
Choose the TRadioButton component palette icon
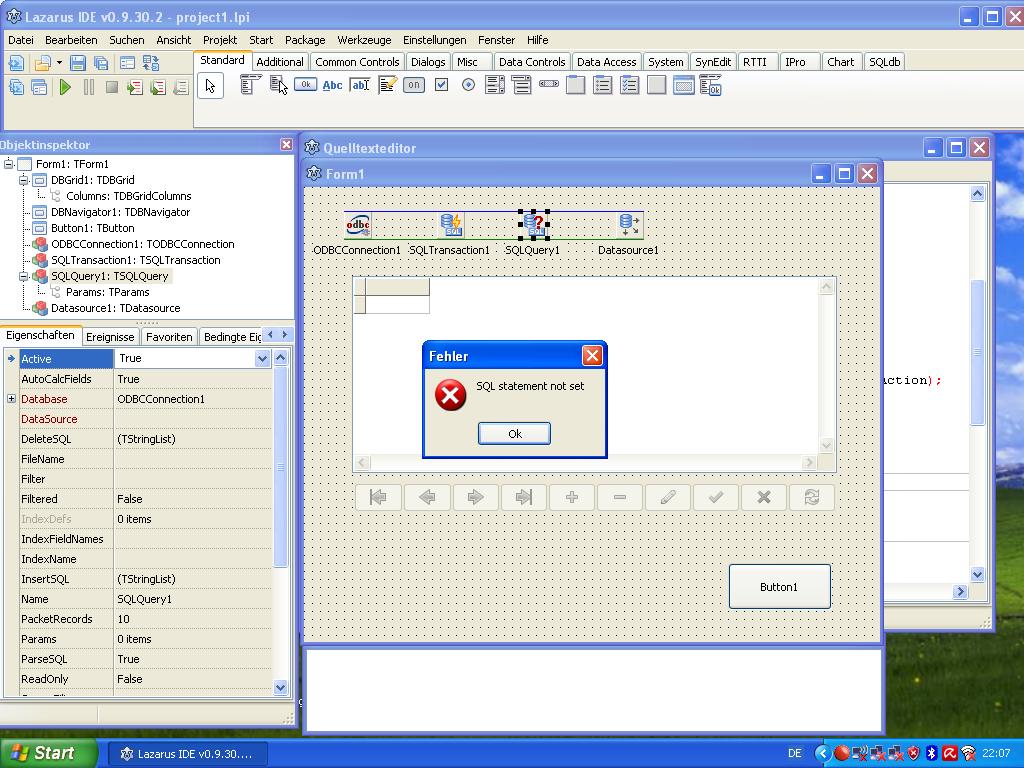coord(468,86)
